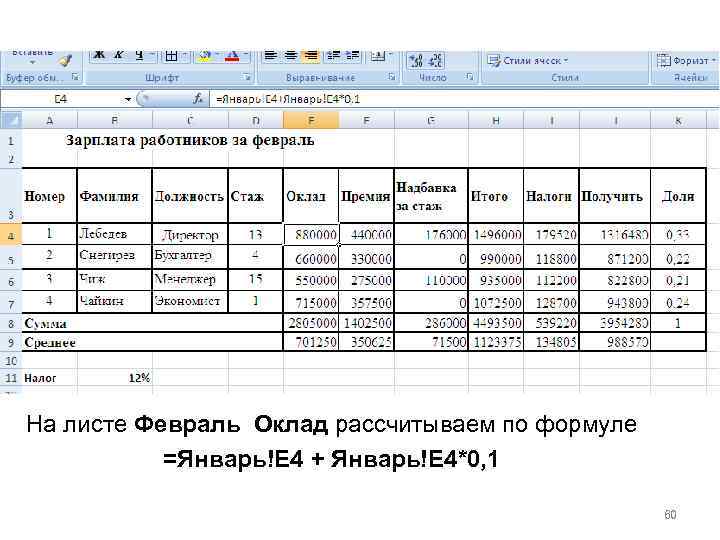Viewport: 720px width, 540px height.
Task: Click the position cell 'Бухгалтер'
Action: pyautogui.click(x=190, y=255)
